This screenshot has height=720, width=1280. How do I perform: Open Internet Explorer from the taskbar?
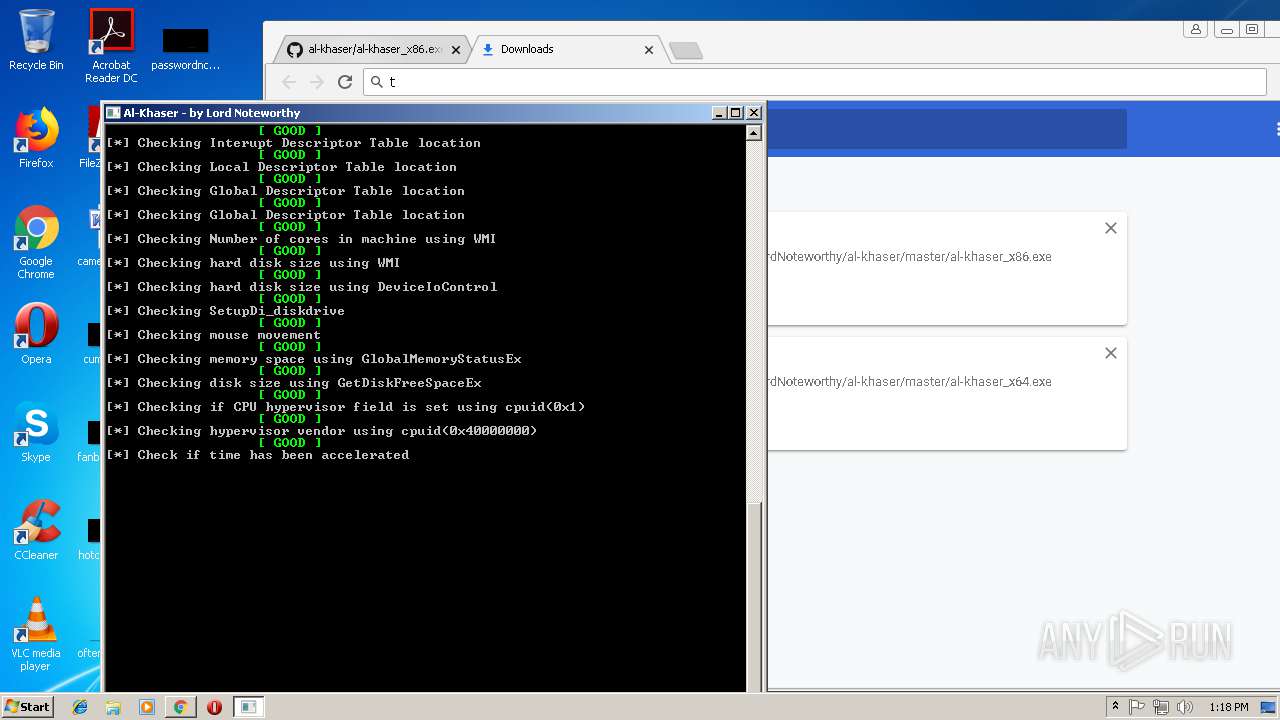point(80,707)
